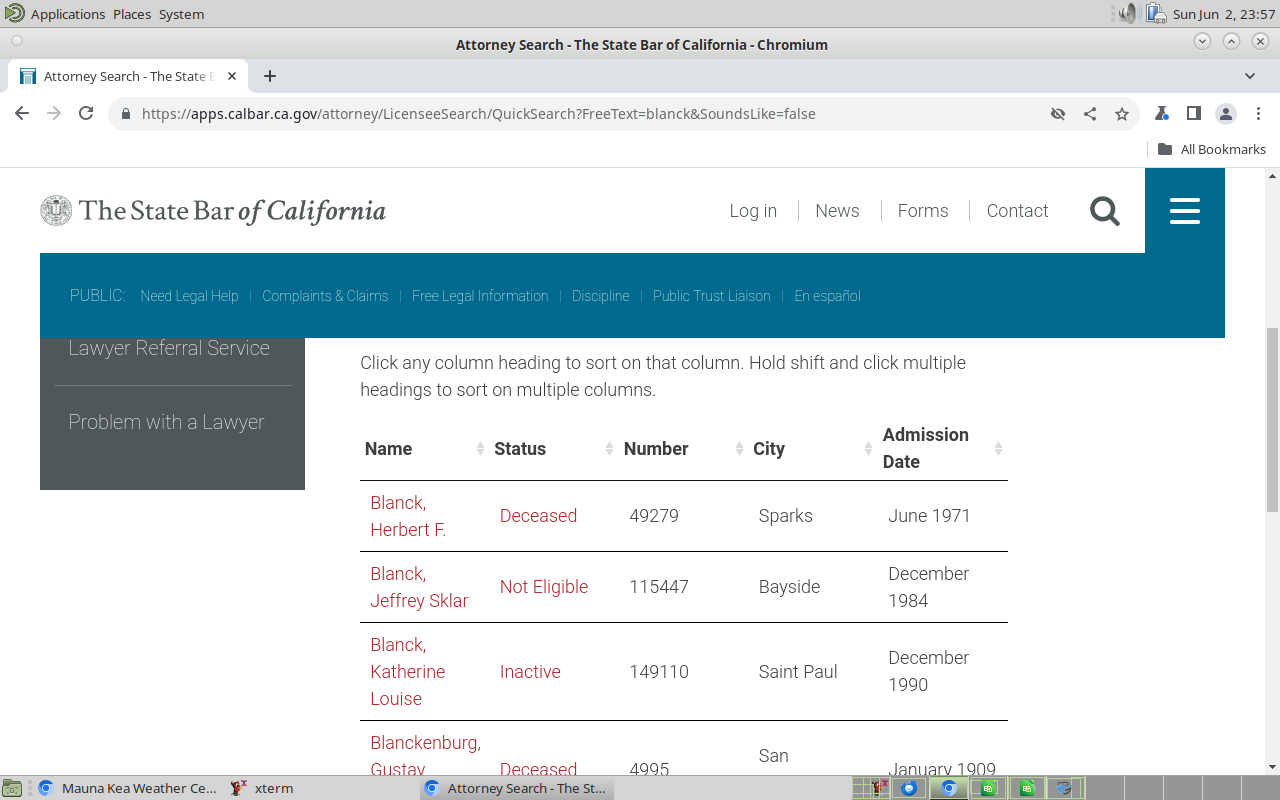Image resolution: width=1280 pixels, height=800 pixels.
Task: Click the page vertical scrollbar thumb
Action: tap(1272, 418)
